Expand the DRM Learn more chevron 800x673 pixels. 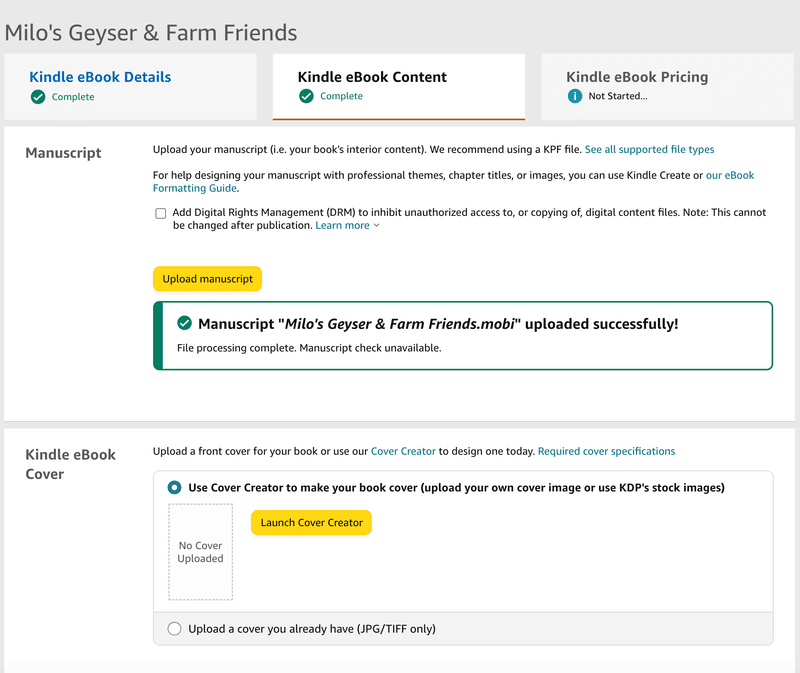[x=377, y=226]
